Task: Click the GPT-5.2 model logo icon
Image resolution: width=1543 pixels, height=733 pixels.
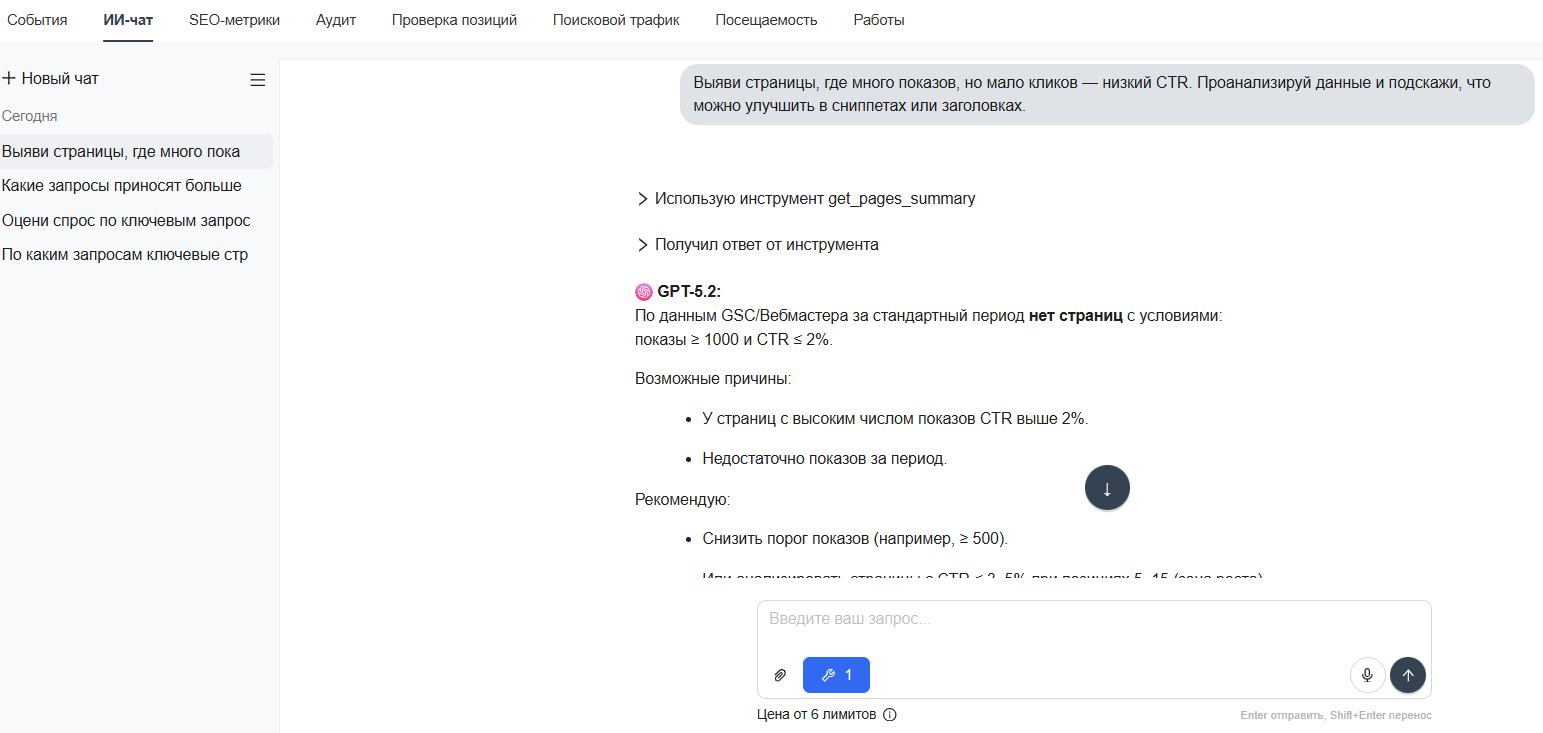Action: coord(644,292)
